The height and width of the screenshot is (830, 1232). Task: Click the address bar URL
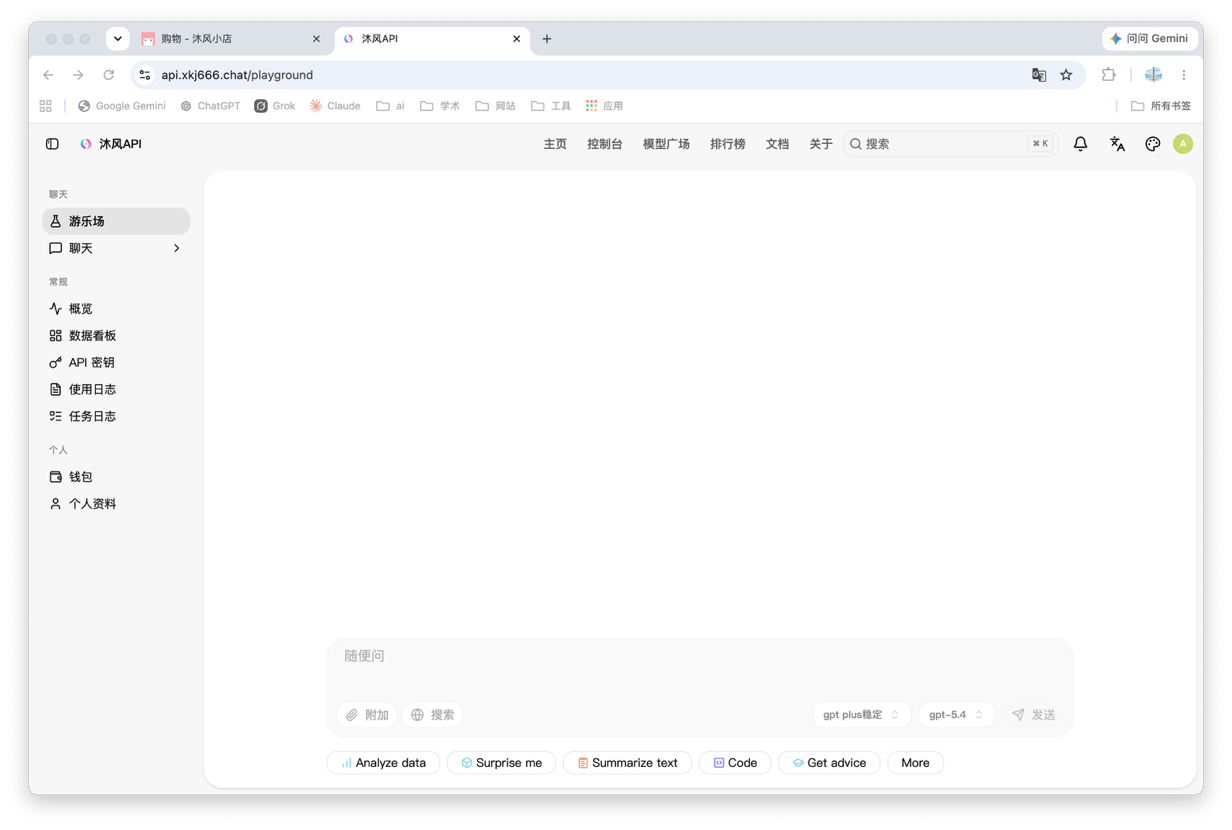pyautogui.click(x=237, y=75)
